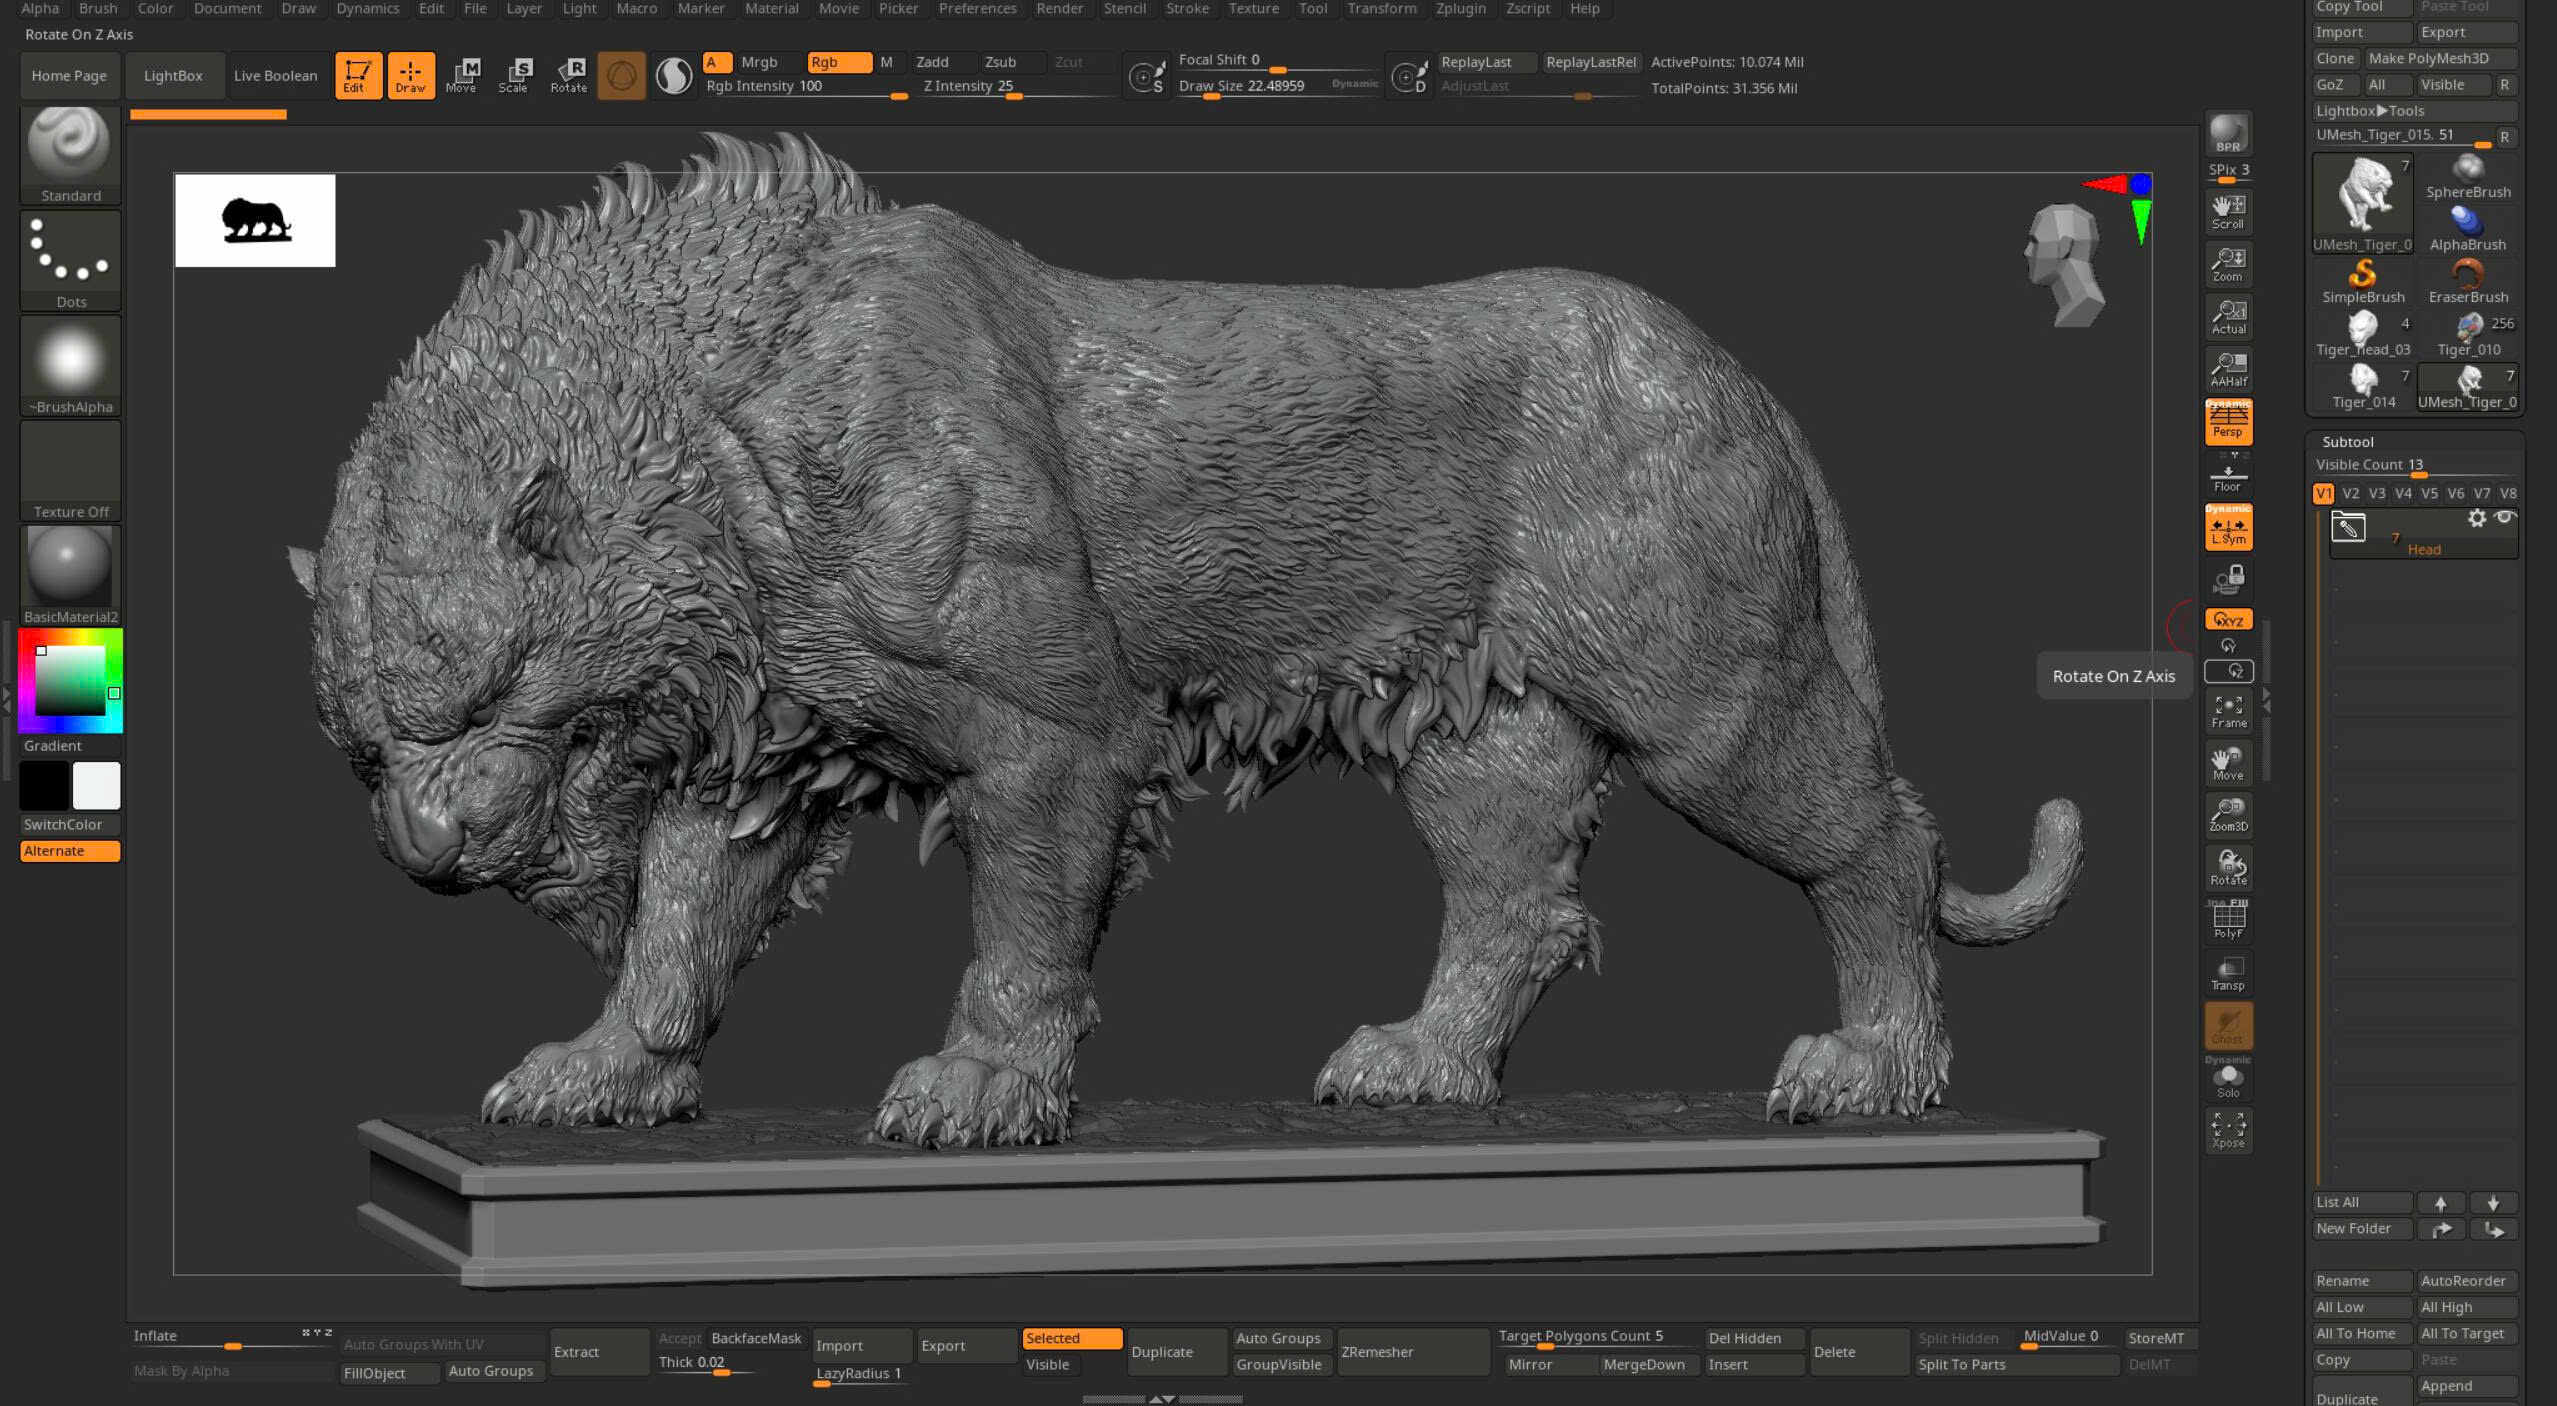
Task: Click the Make PolyMesh3D button
Action: pyautogui.click(x=2428, y=58)
